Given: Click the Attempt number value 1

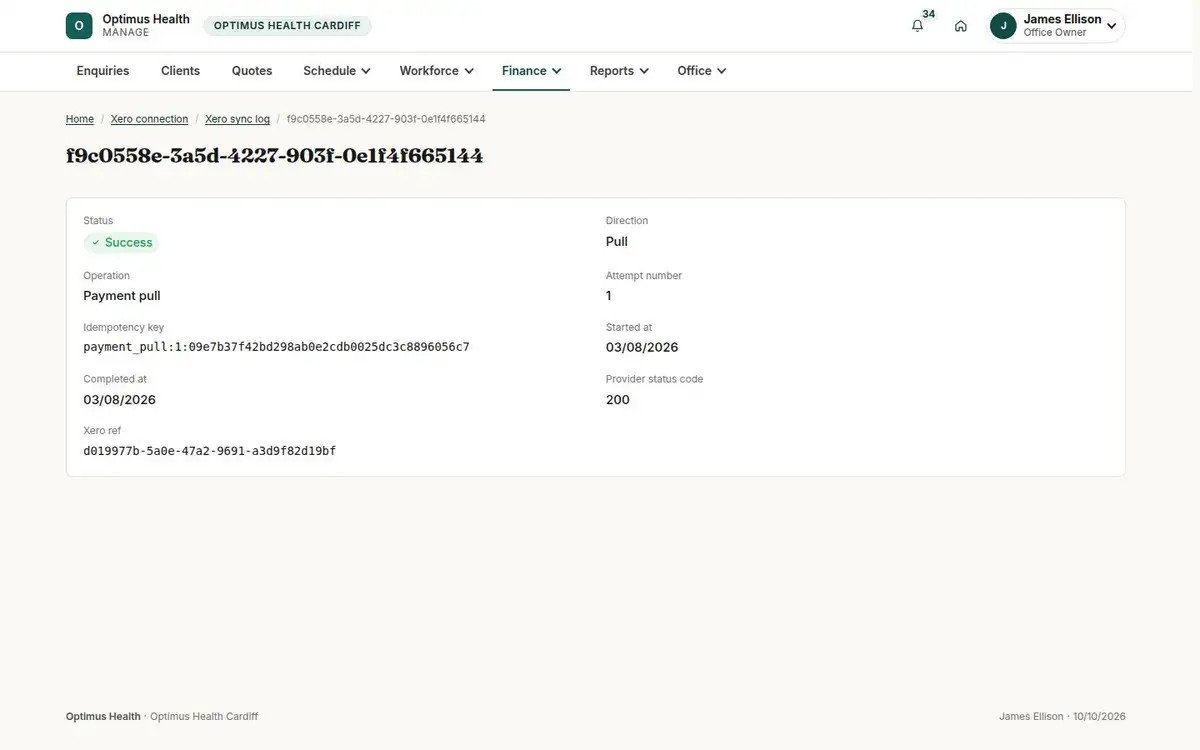Looking at the screenshot, I should point(609,296).
